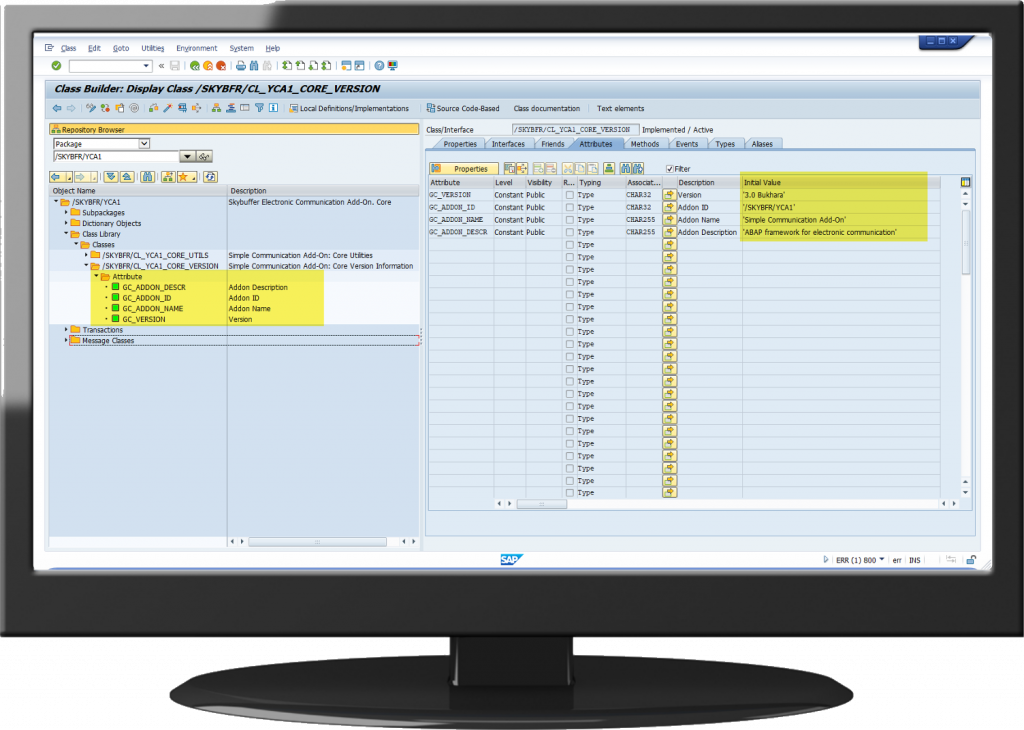
Task: Click the green Enter checkmark icon
Action: (56, 65)
